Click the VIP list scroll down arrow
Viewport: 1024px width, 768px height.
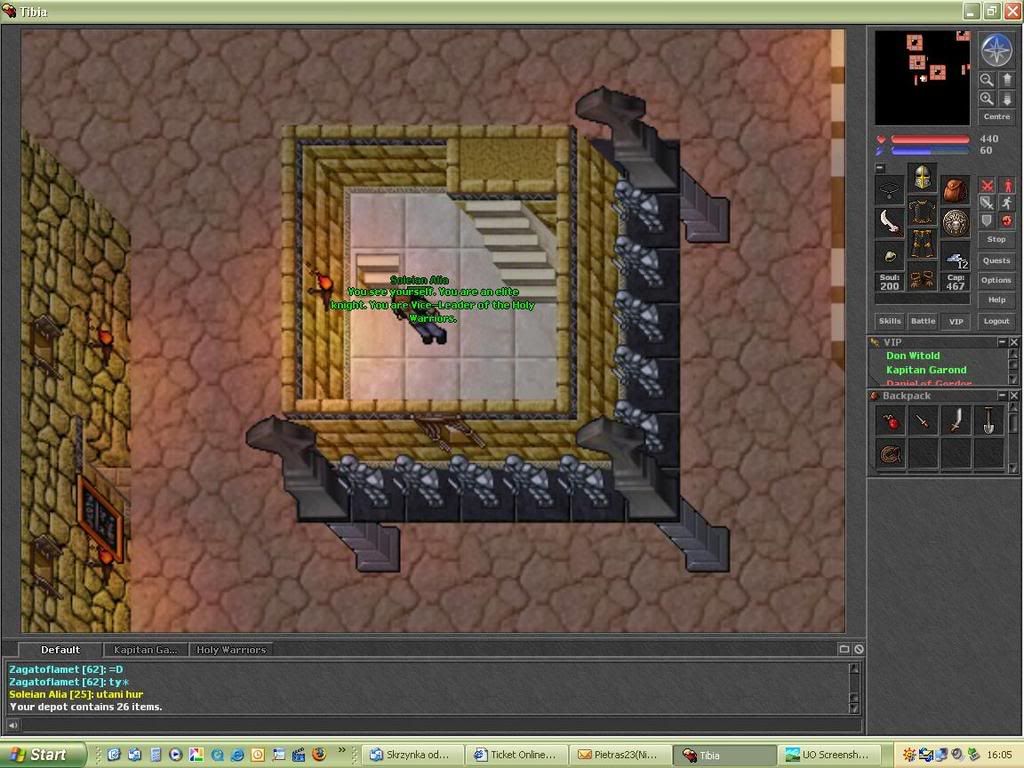1014,380
